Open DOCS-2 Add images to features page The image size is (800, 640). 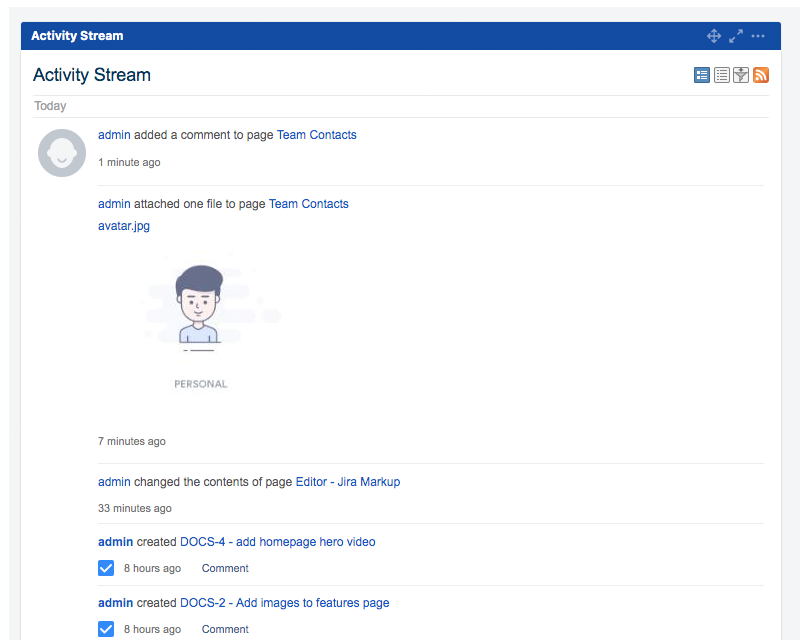[x=285, y=603]
